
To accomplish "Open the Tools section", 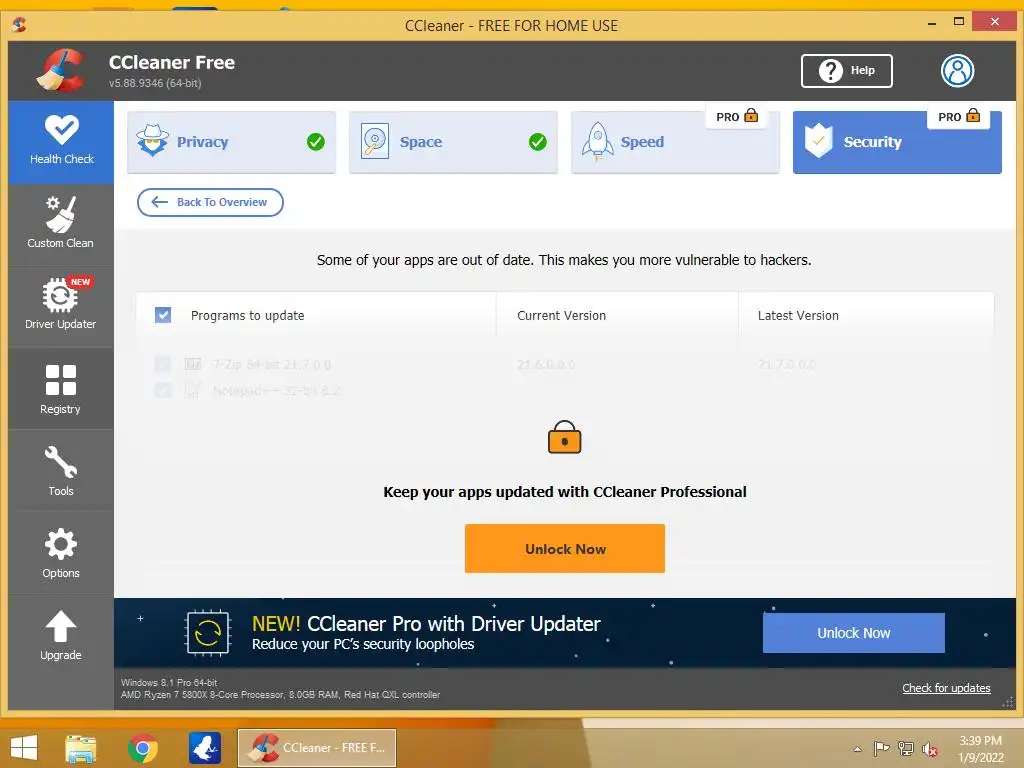I will (61, 470).
